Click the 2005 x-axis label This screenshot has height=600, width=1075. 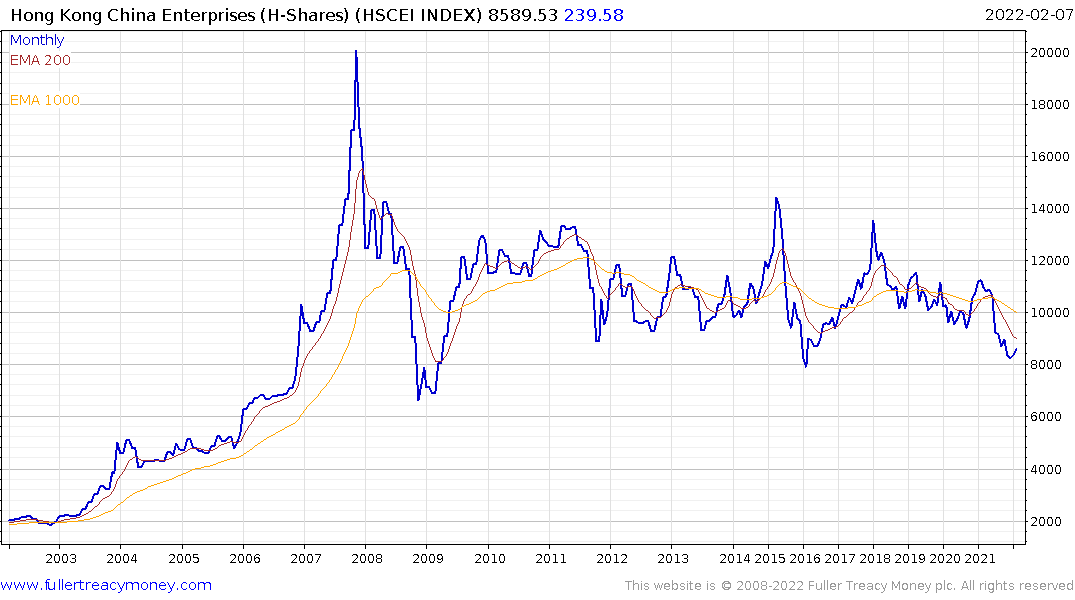[x=184, y=559]
